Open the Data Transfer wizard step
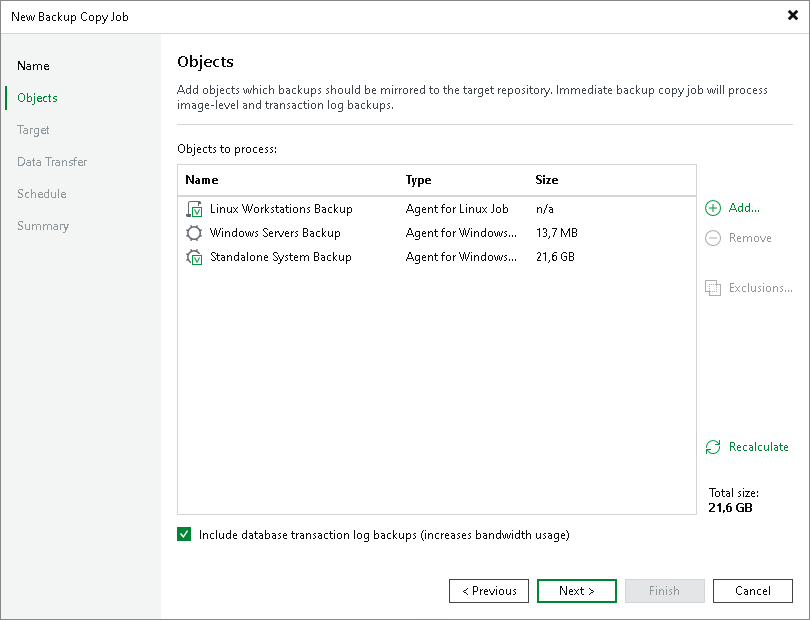The width and height of the screenshot is (810, 620). [52, 162]
